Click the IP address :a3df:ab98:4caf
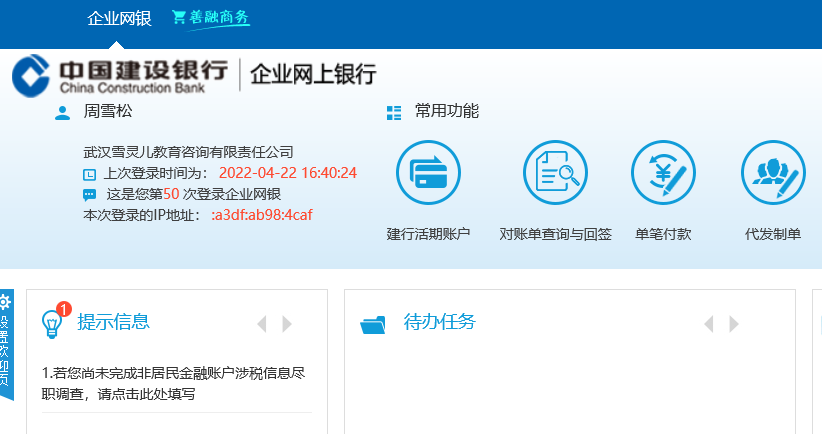 coord(262,215)
